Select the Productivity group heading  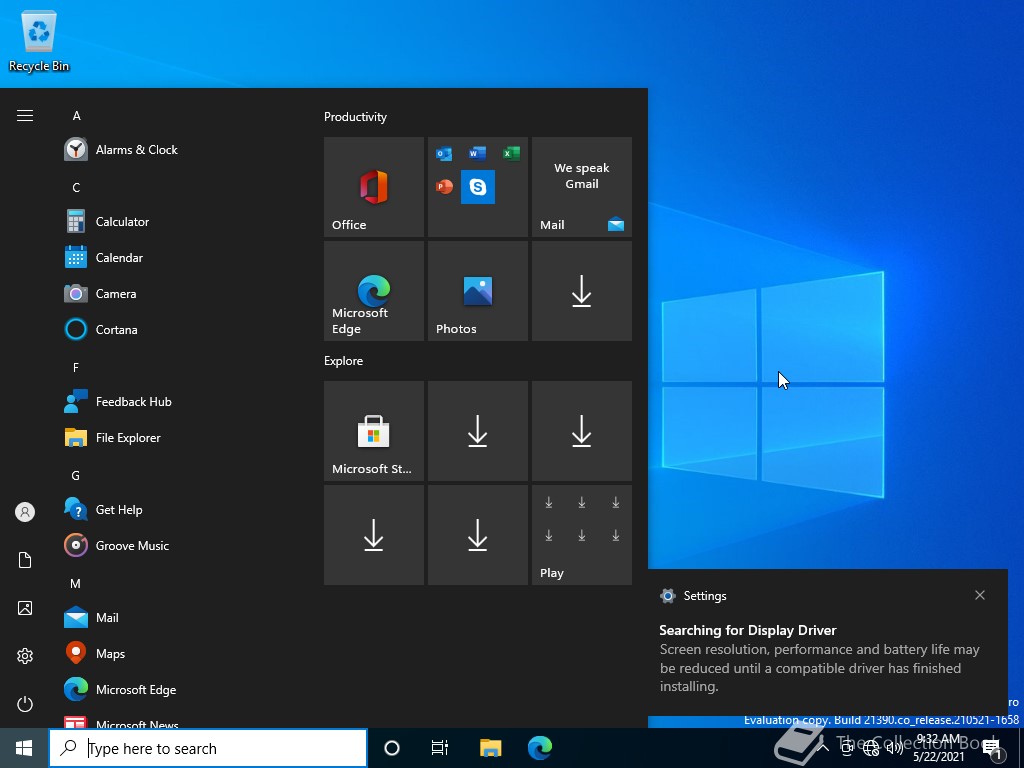[355, 117]
